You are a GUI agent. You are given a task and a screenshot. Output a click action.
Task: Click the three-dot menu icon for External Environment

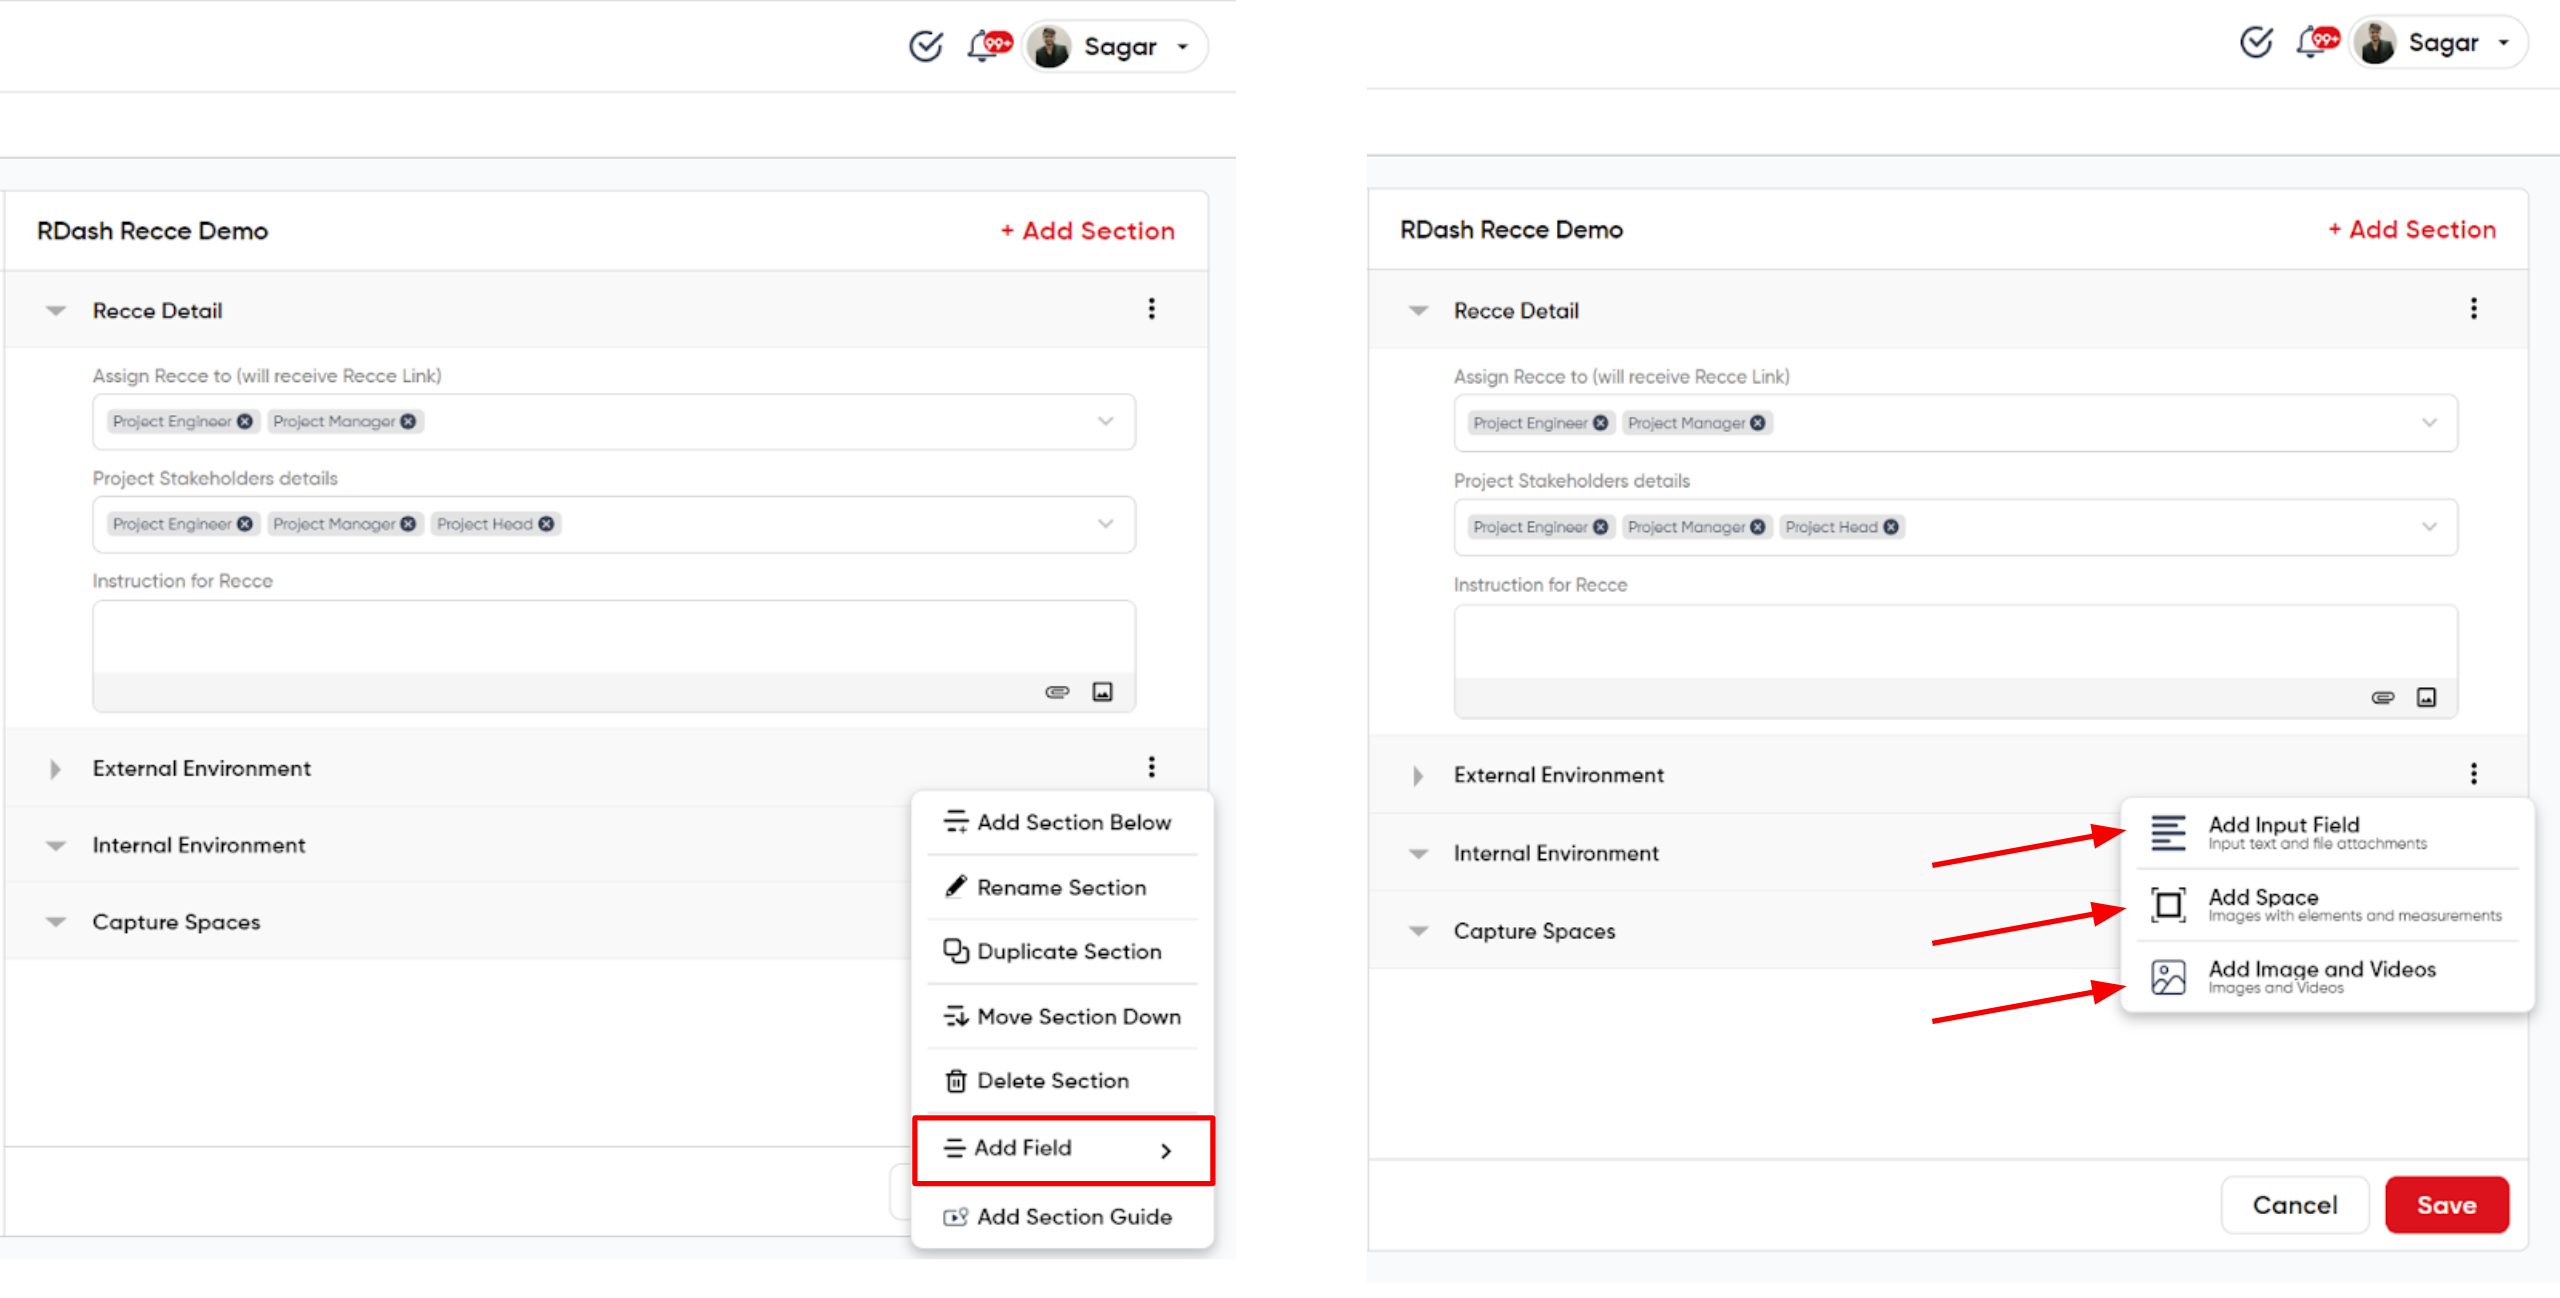pos(1152,767)
